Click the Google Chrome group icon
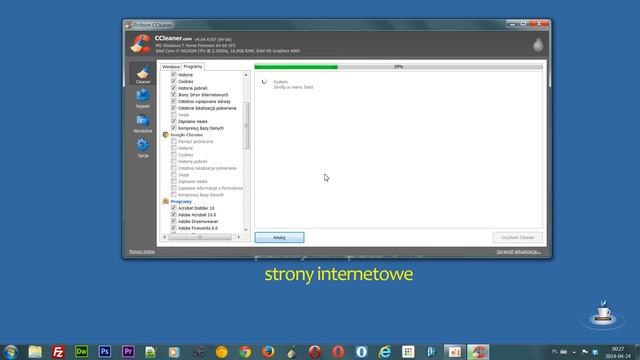The height and width of the screenshot is (360, 640). [x=165, y=135]
